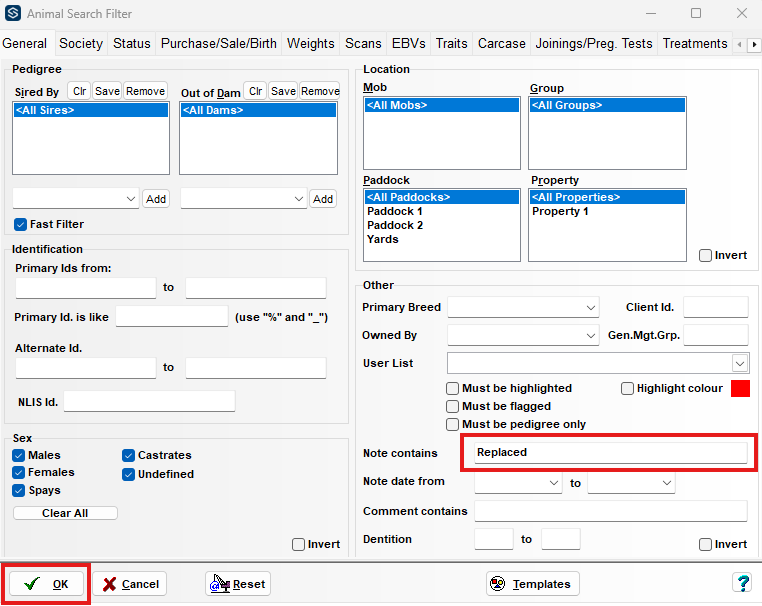The width and height of the screenshot is (762, 606).
Task: Confirm with the green checkmark OK button
Action: 47,584
